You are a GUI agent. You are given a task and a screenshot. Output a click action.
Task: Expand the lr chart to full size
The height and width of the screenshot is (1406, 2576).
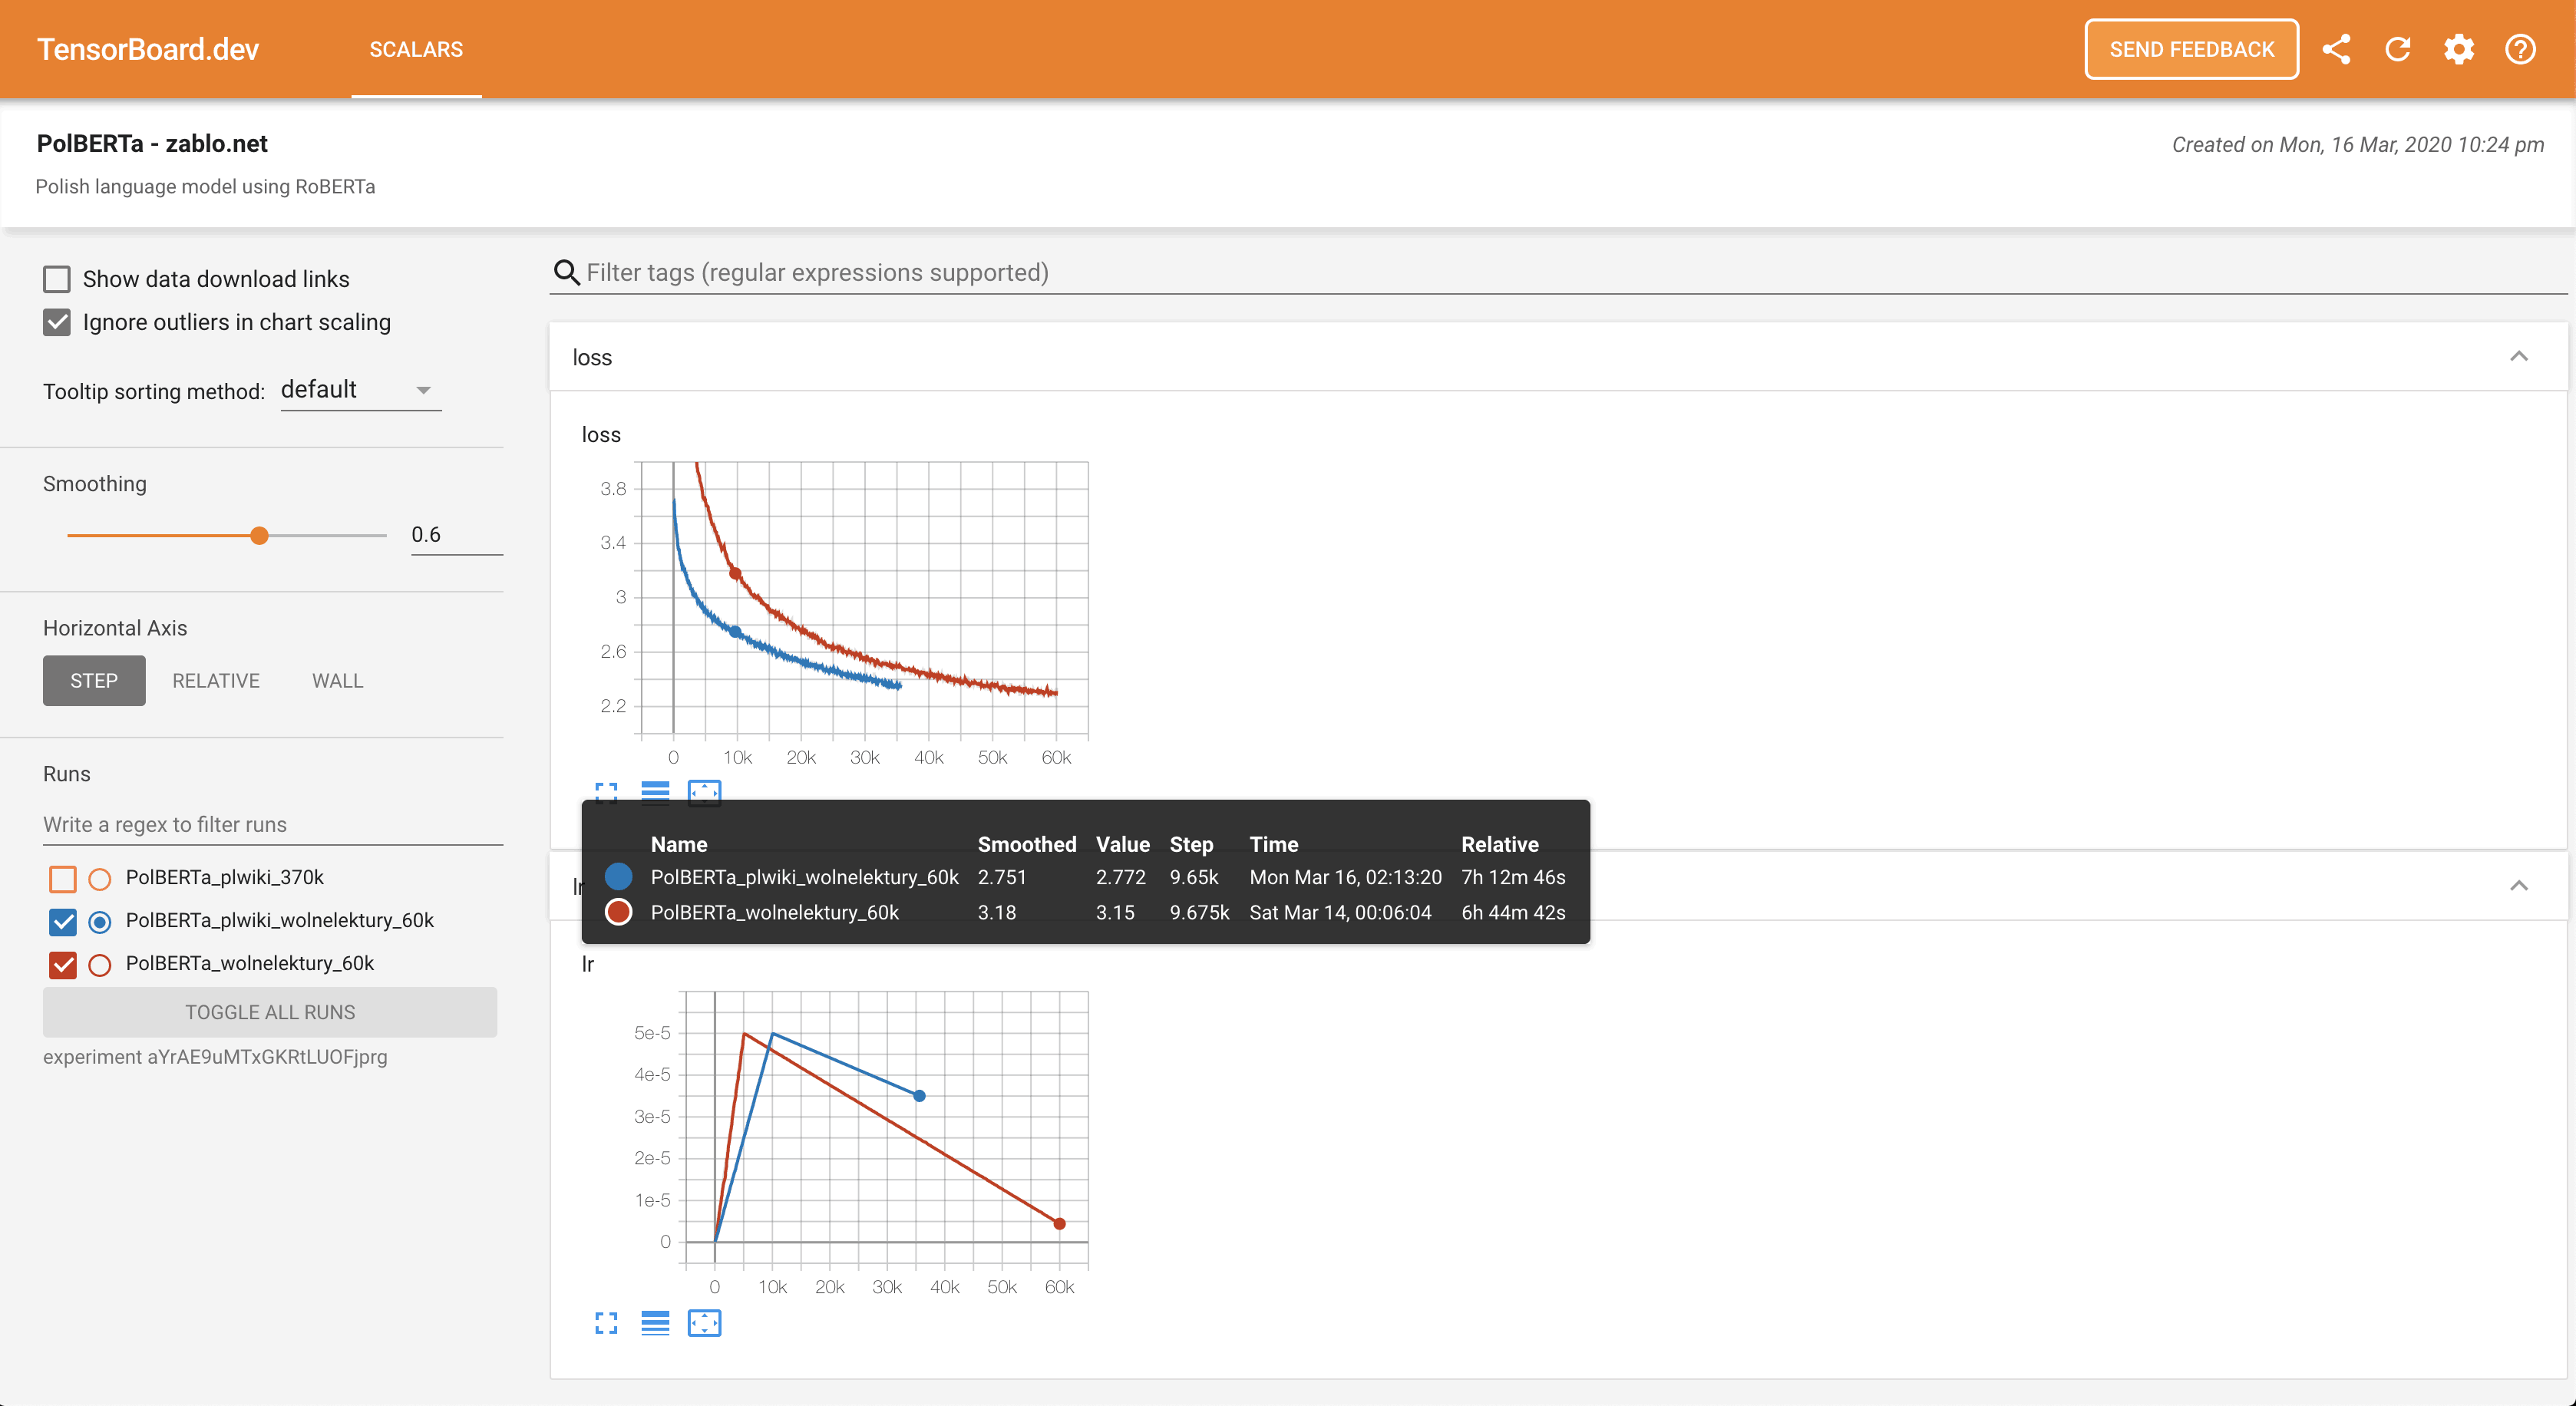[x=606, y=1323]
